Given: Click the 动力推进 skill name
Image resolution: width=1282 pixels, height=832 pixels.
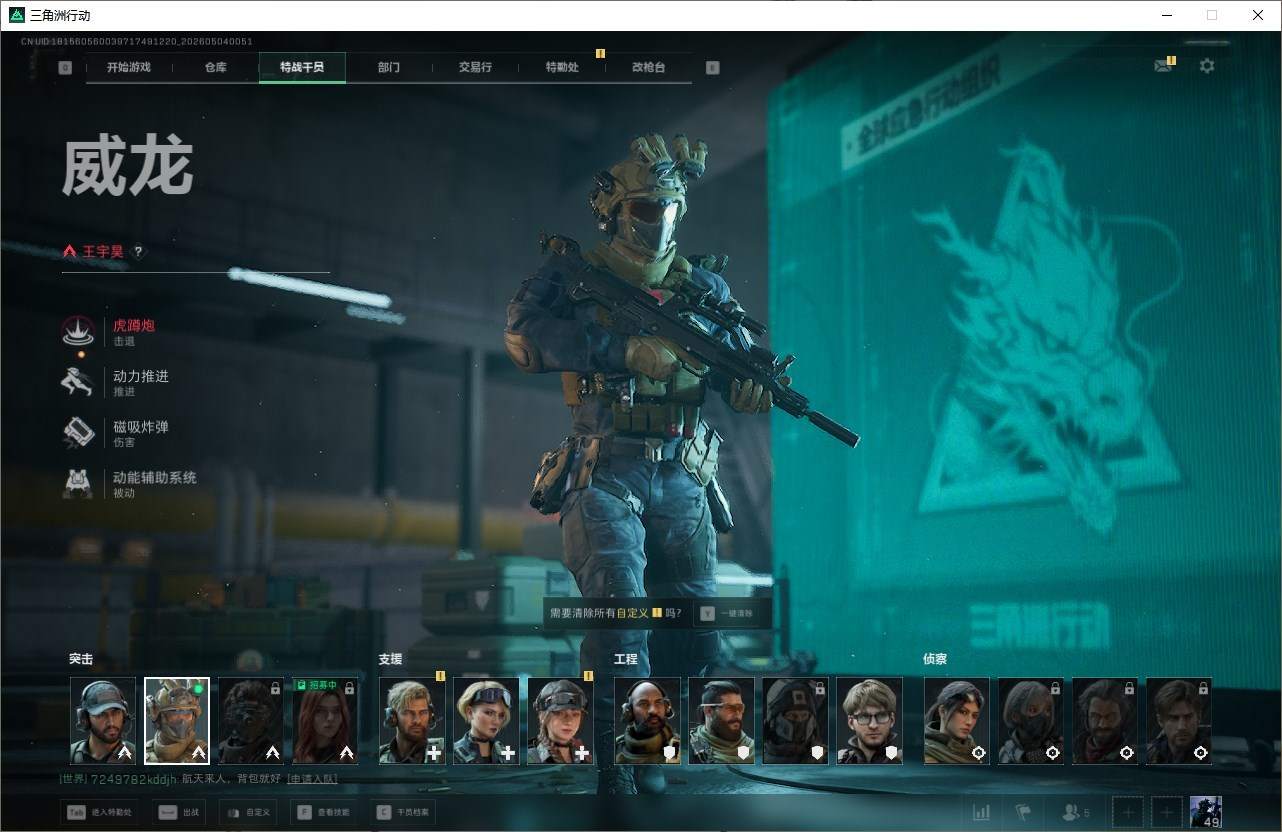Looking at the screenshot, I should click(x=141, y=376).
